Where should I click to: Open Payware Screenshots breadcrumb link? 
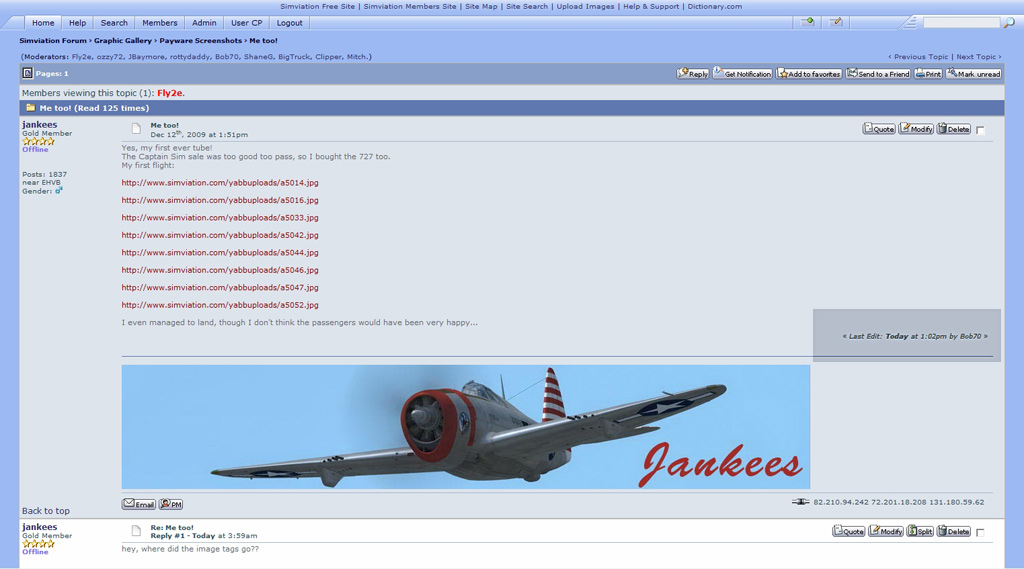click(x=200, y=41)
